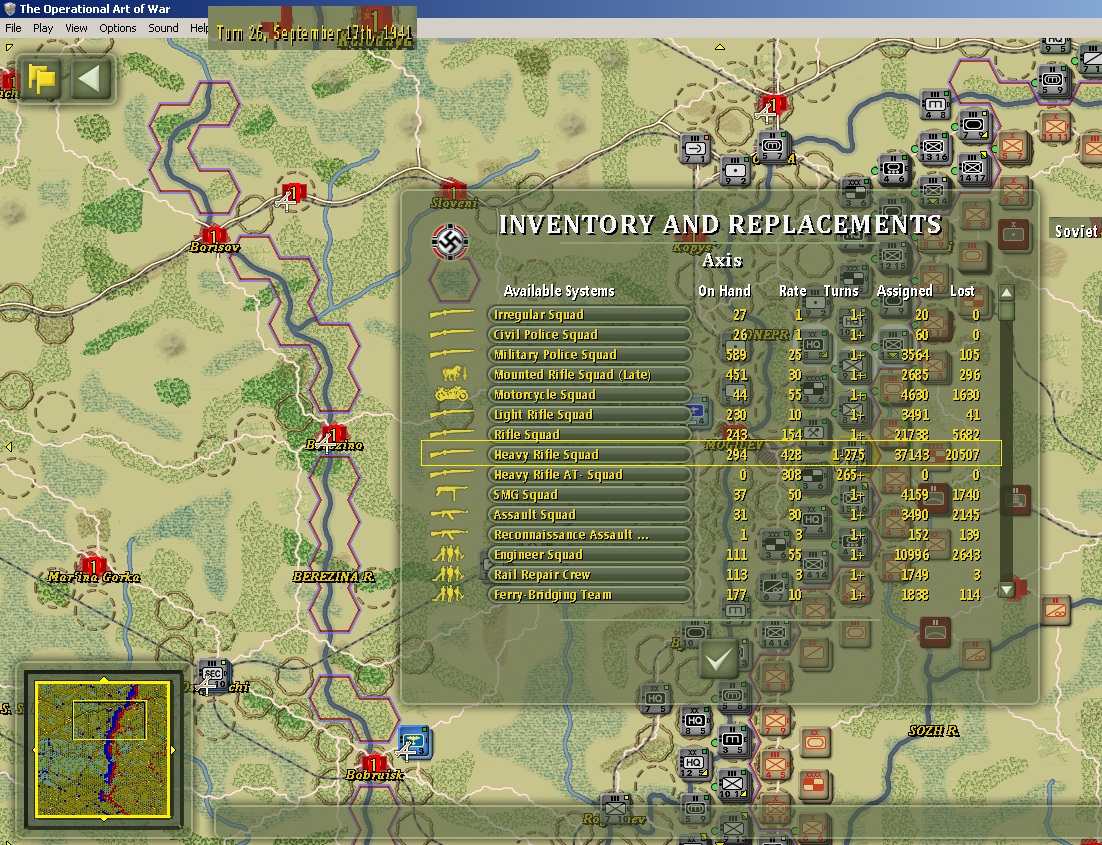Open the Sound menu

[x=163, y=28]
